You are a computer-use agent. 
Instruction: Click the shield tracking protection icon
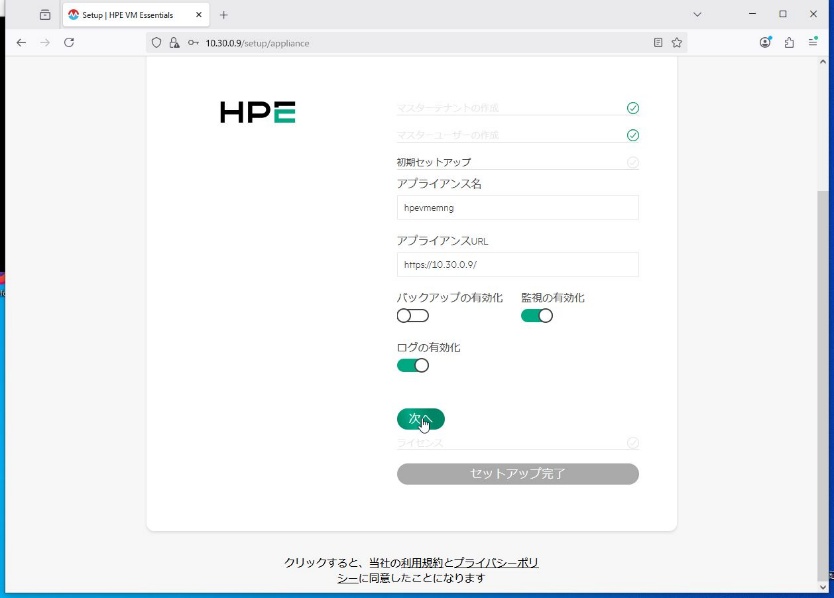(155, 43)
